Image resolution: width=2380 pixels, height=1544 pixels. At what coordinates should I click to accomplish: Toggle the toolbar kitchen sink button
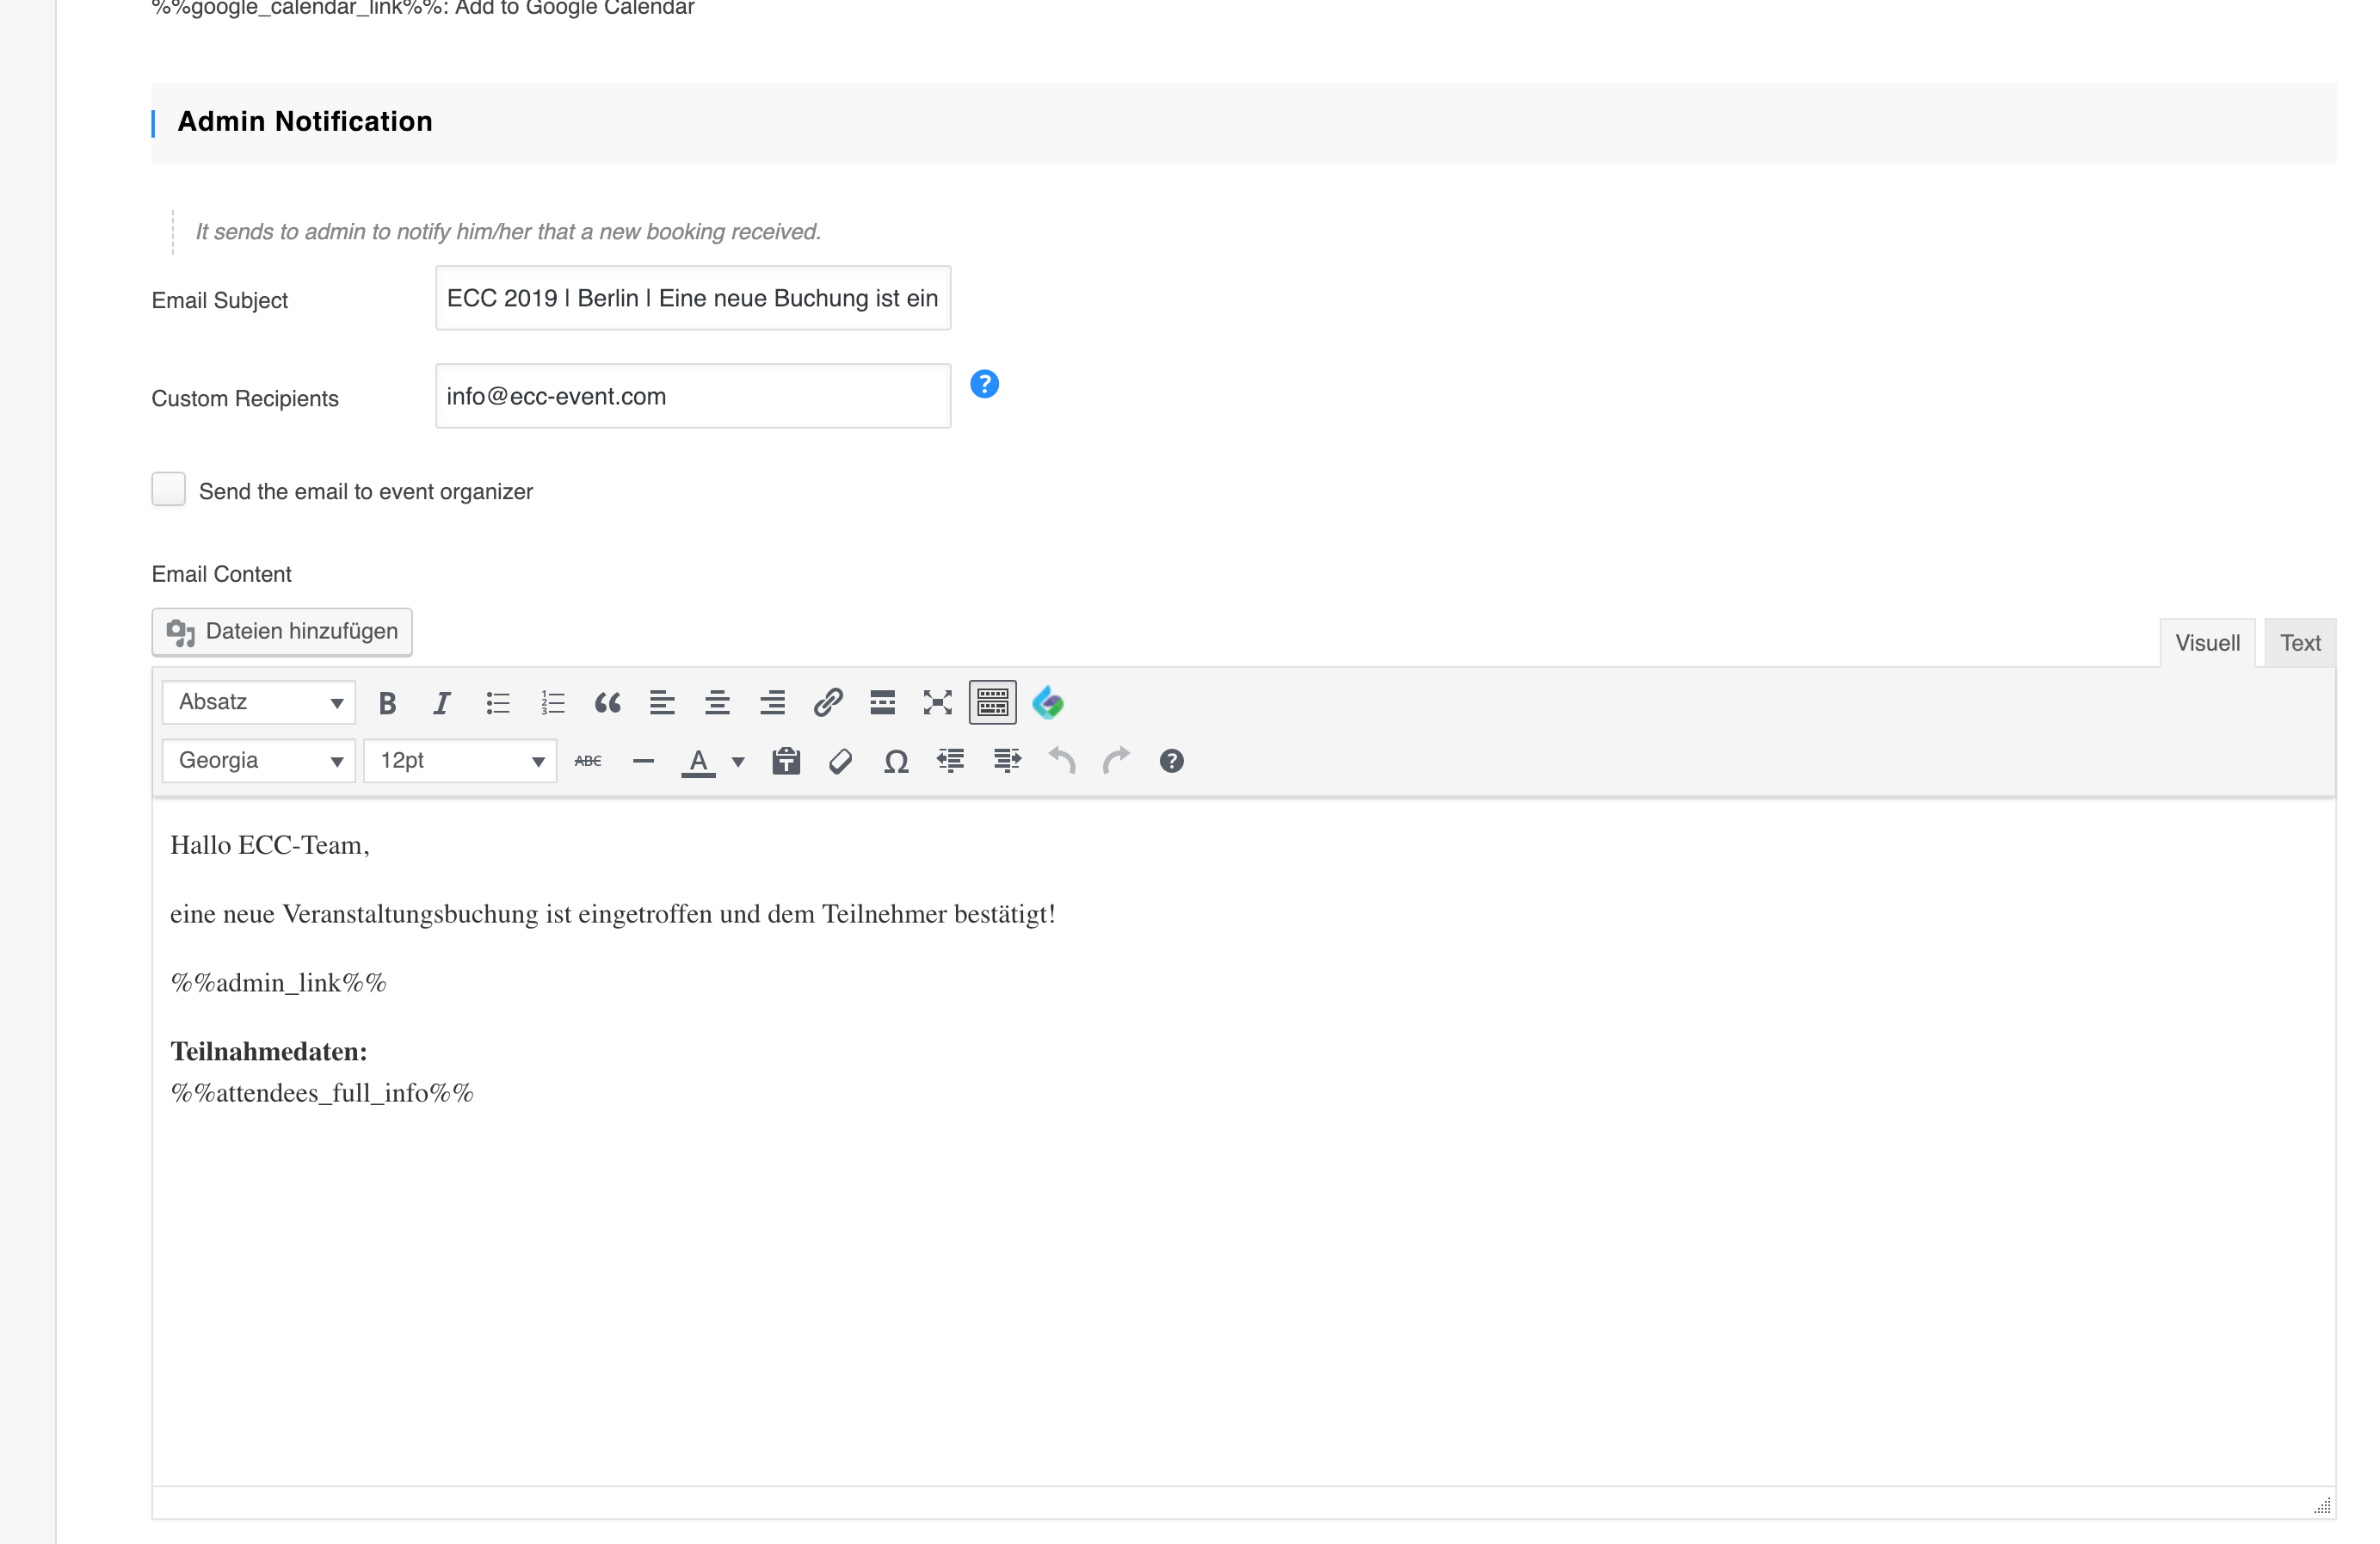tap(992, 703)
